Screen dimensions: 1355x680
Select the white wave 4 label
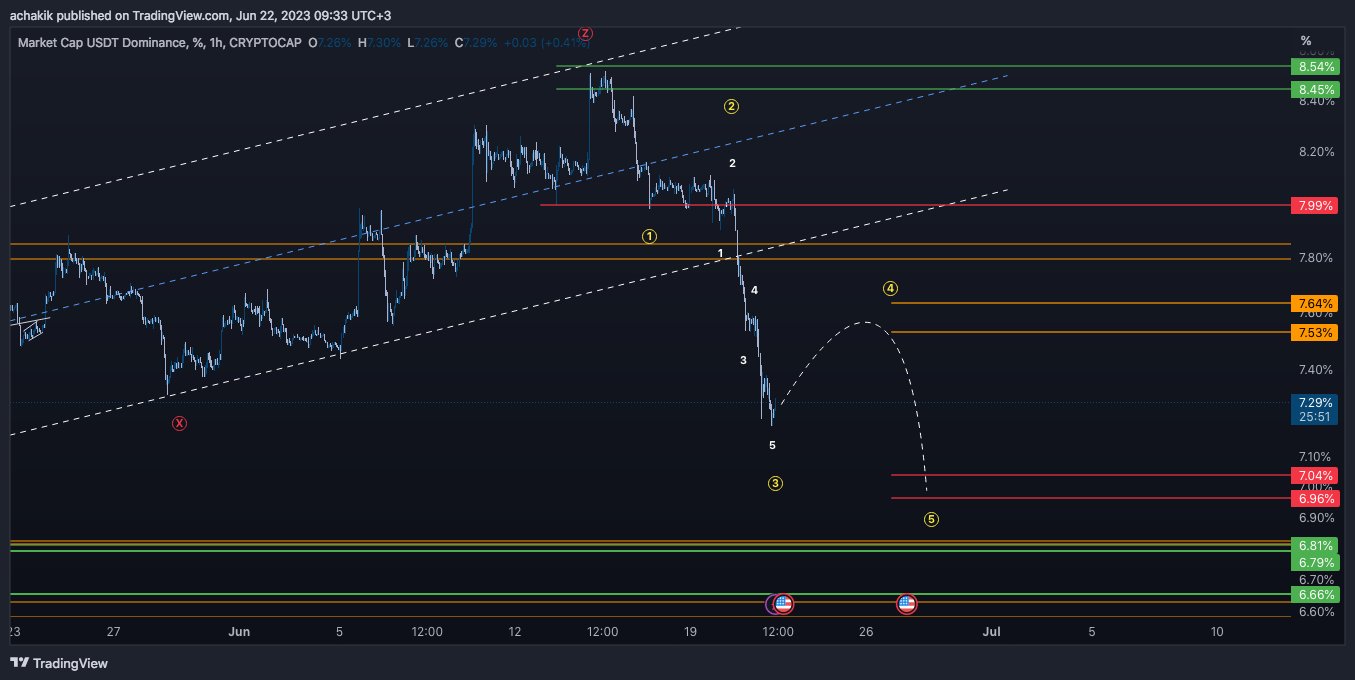[x=754, y=290]
